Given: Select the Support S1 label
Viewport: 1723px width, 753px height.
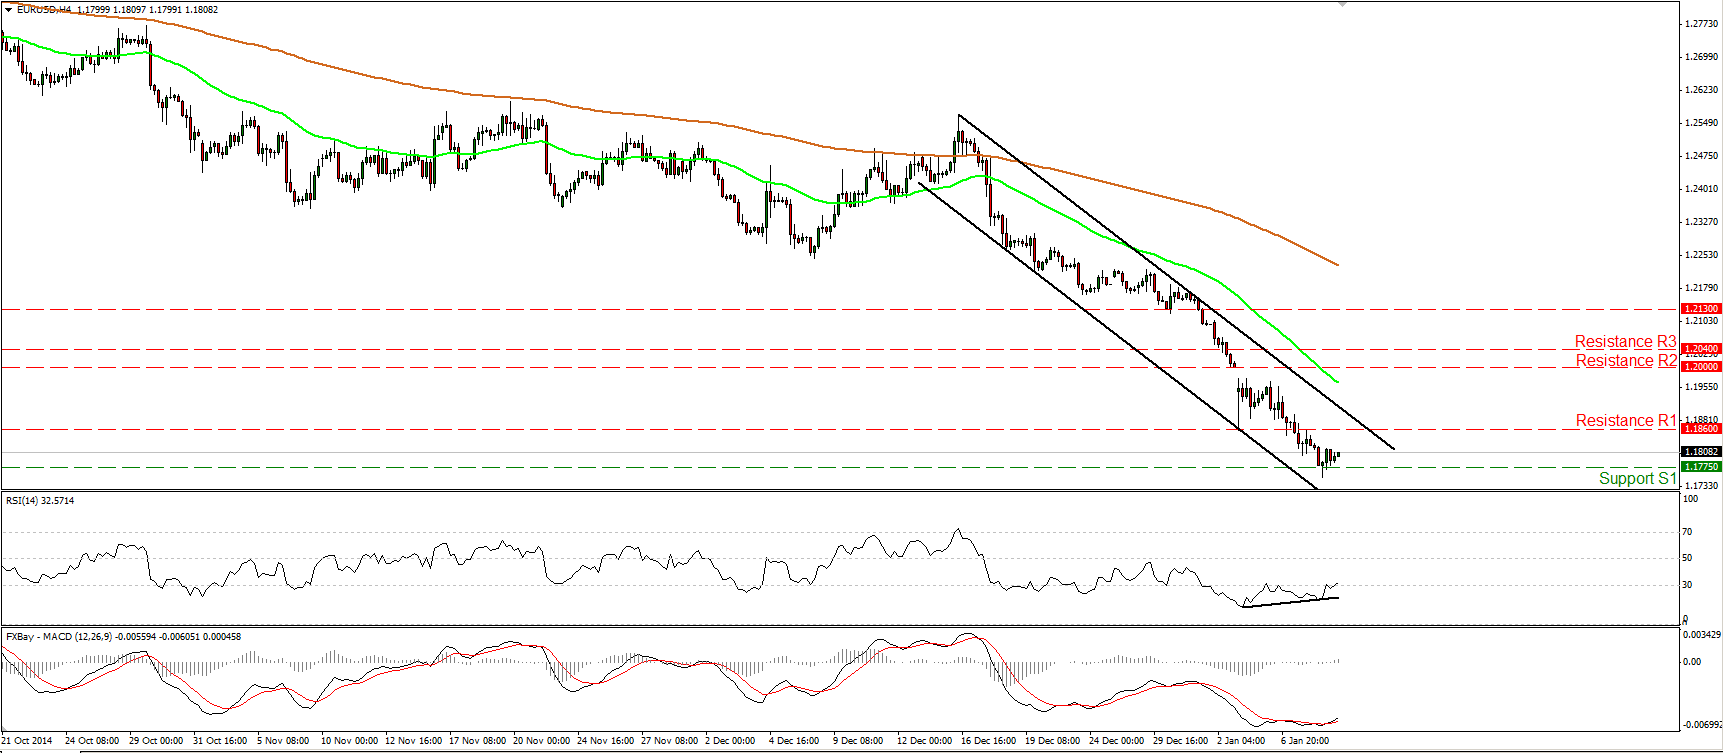Looking at the screenshot, I should click(1637, 479).
